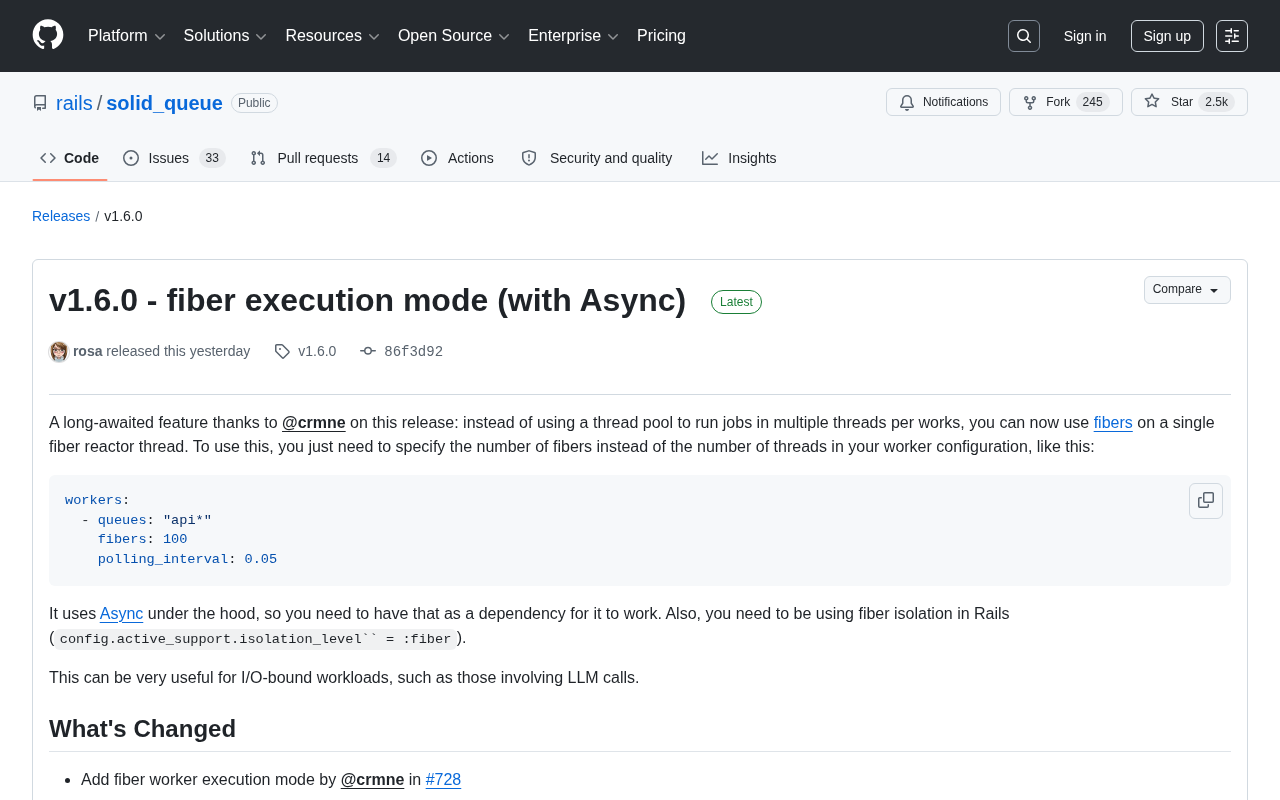Open the Security and quality tab
This screenshot has width=1280, height=800.
tap(597, 158)
